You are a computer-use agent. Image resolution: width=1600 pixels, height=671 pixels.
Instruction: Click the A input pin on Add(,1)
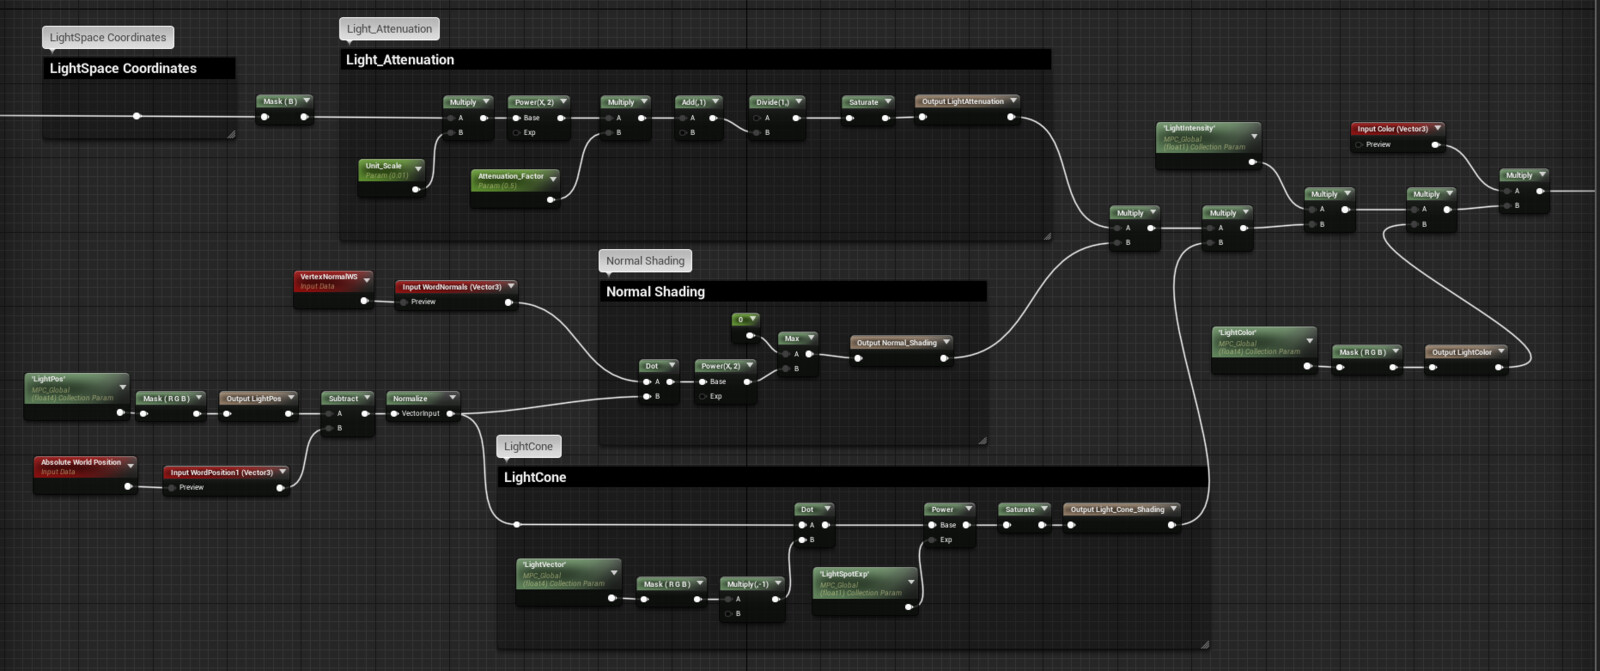pyautogui.click(x=684, y=118)
